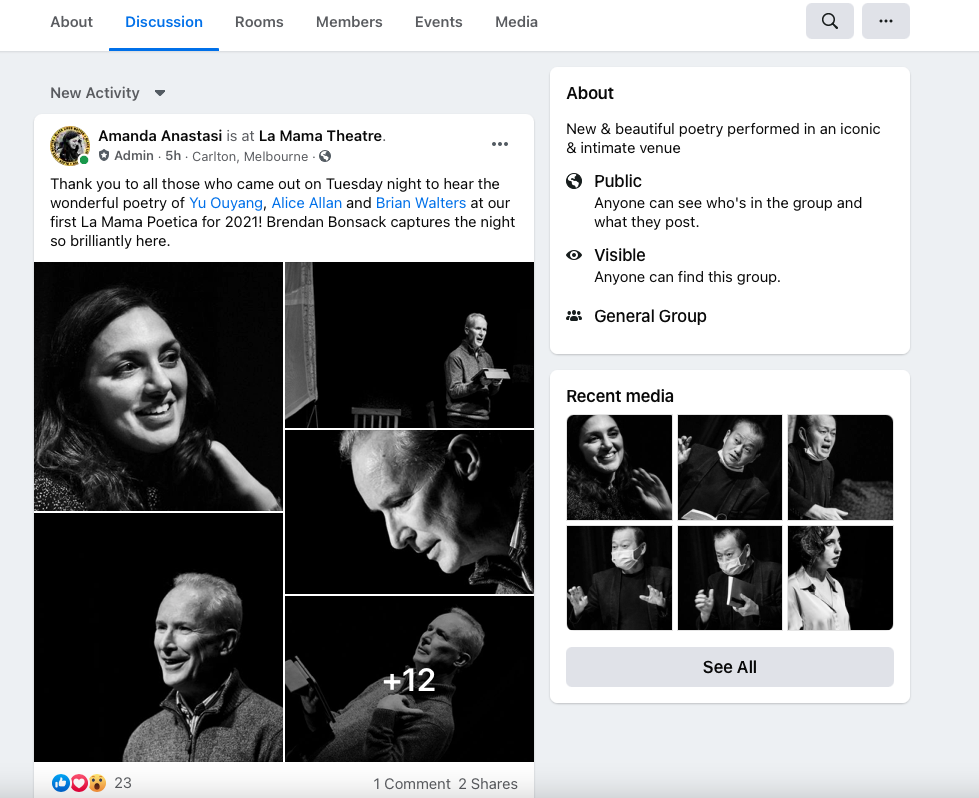Screen dimensions: 979x798
Task: Click the Carlton, Melbourne location text
Action: [250, 156]
